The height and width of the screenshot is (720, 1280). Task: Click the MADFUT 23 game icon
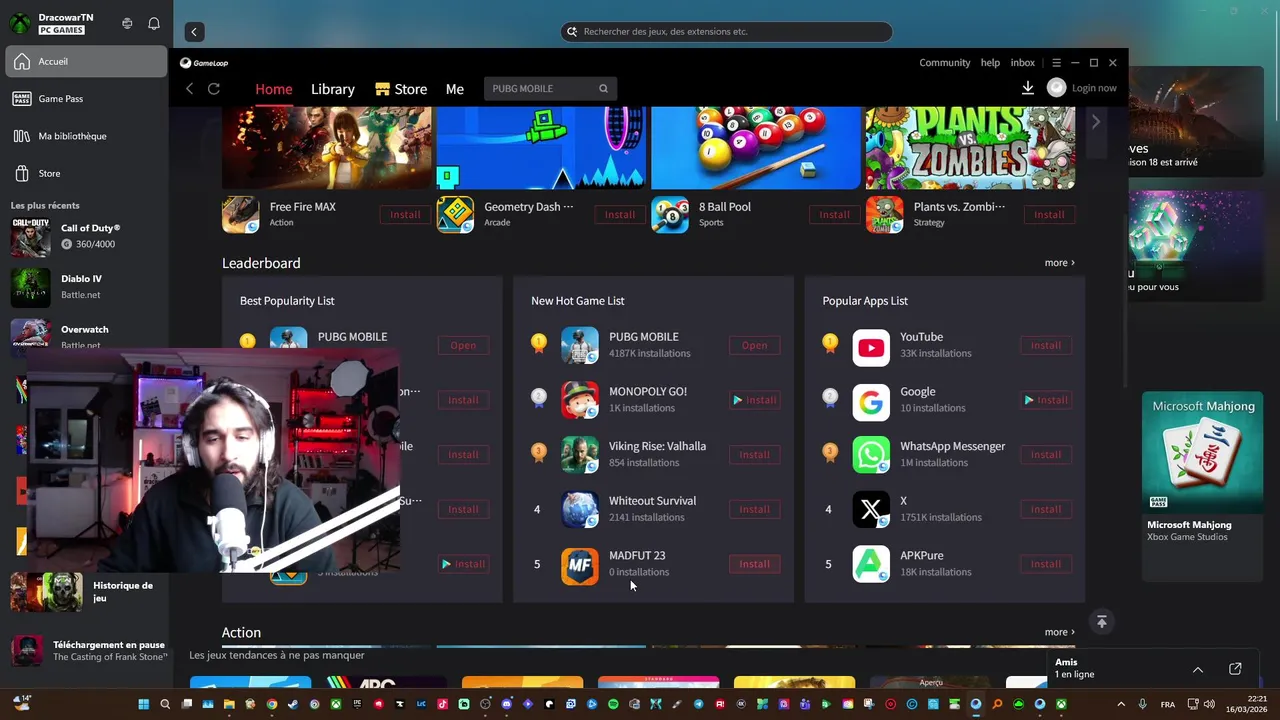point(580,565)
